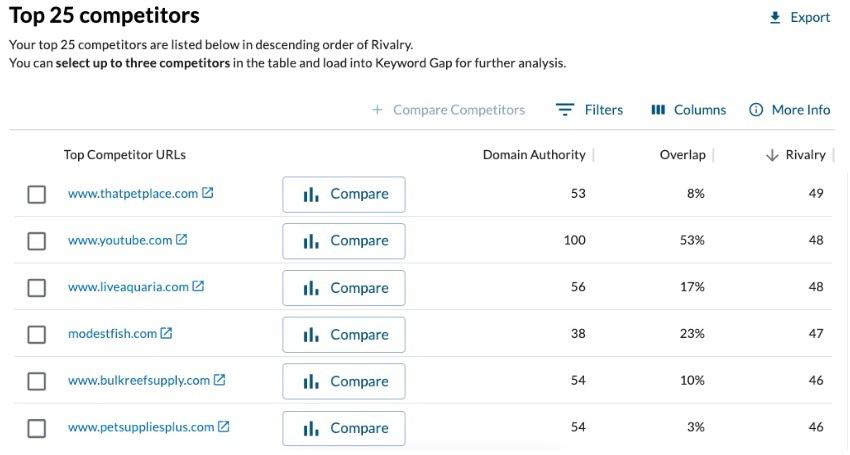Open the Columns label

pyautogui.click(x=700, y=110)
